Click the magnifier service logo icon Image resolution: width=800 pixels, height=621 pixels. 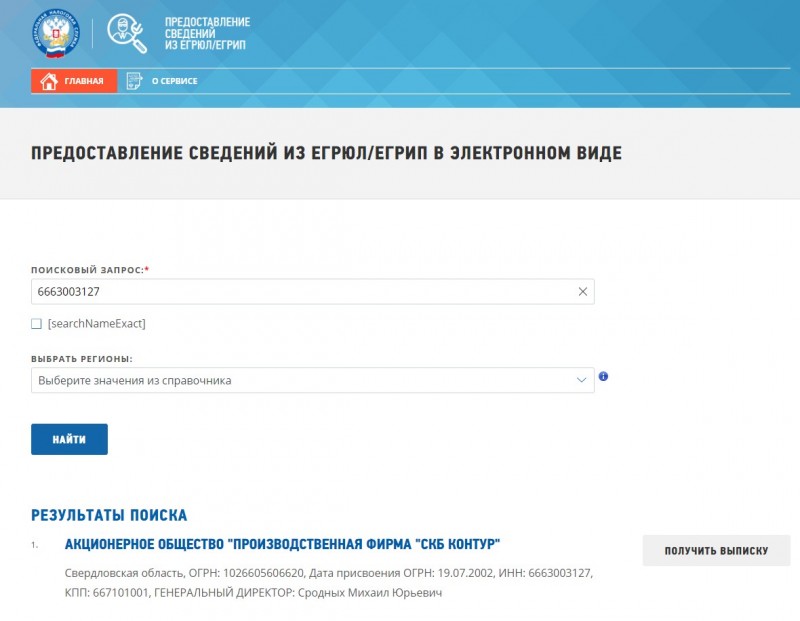click(x=127, y=33)
